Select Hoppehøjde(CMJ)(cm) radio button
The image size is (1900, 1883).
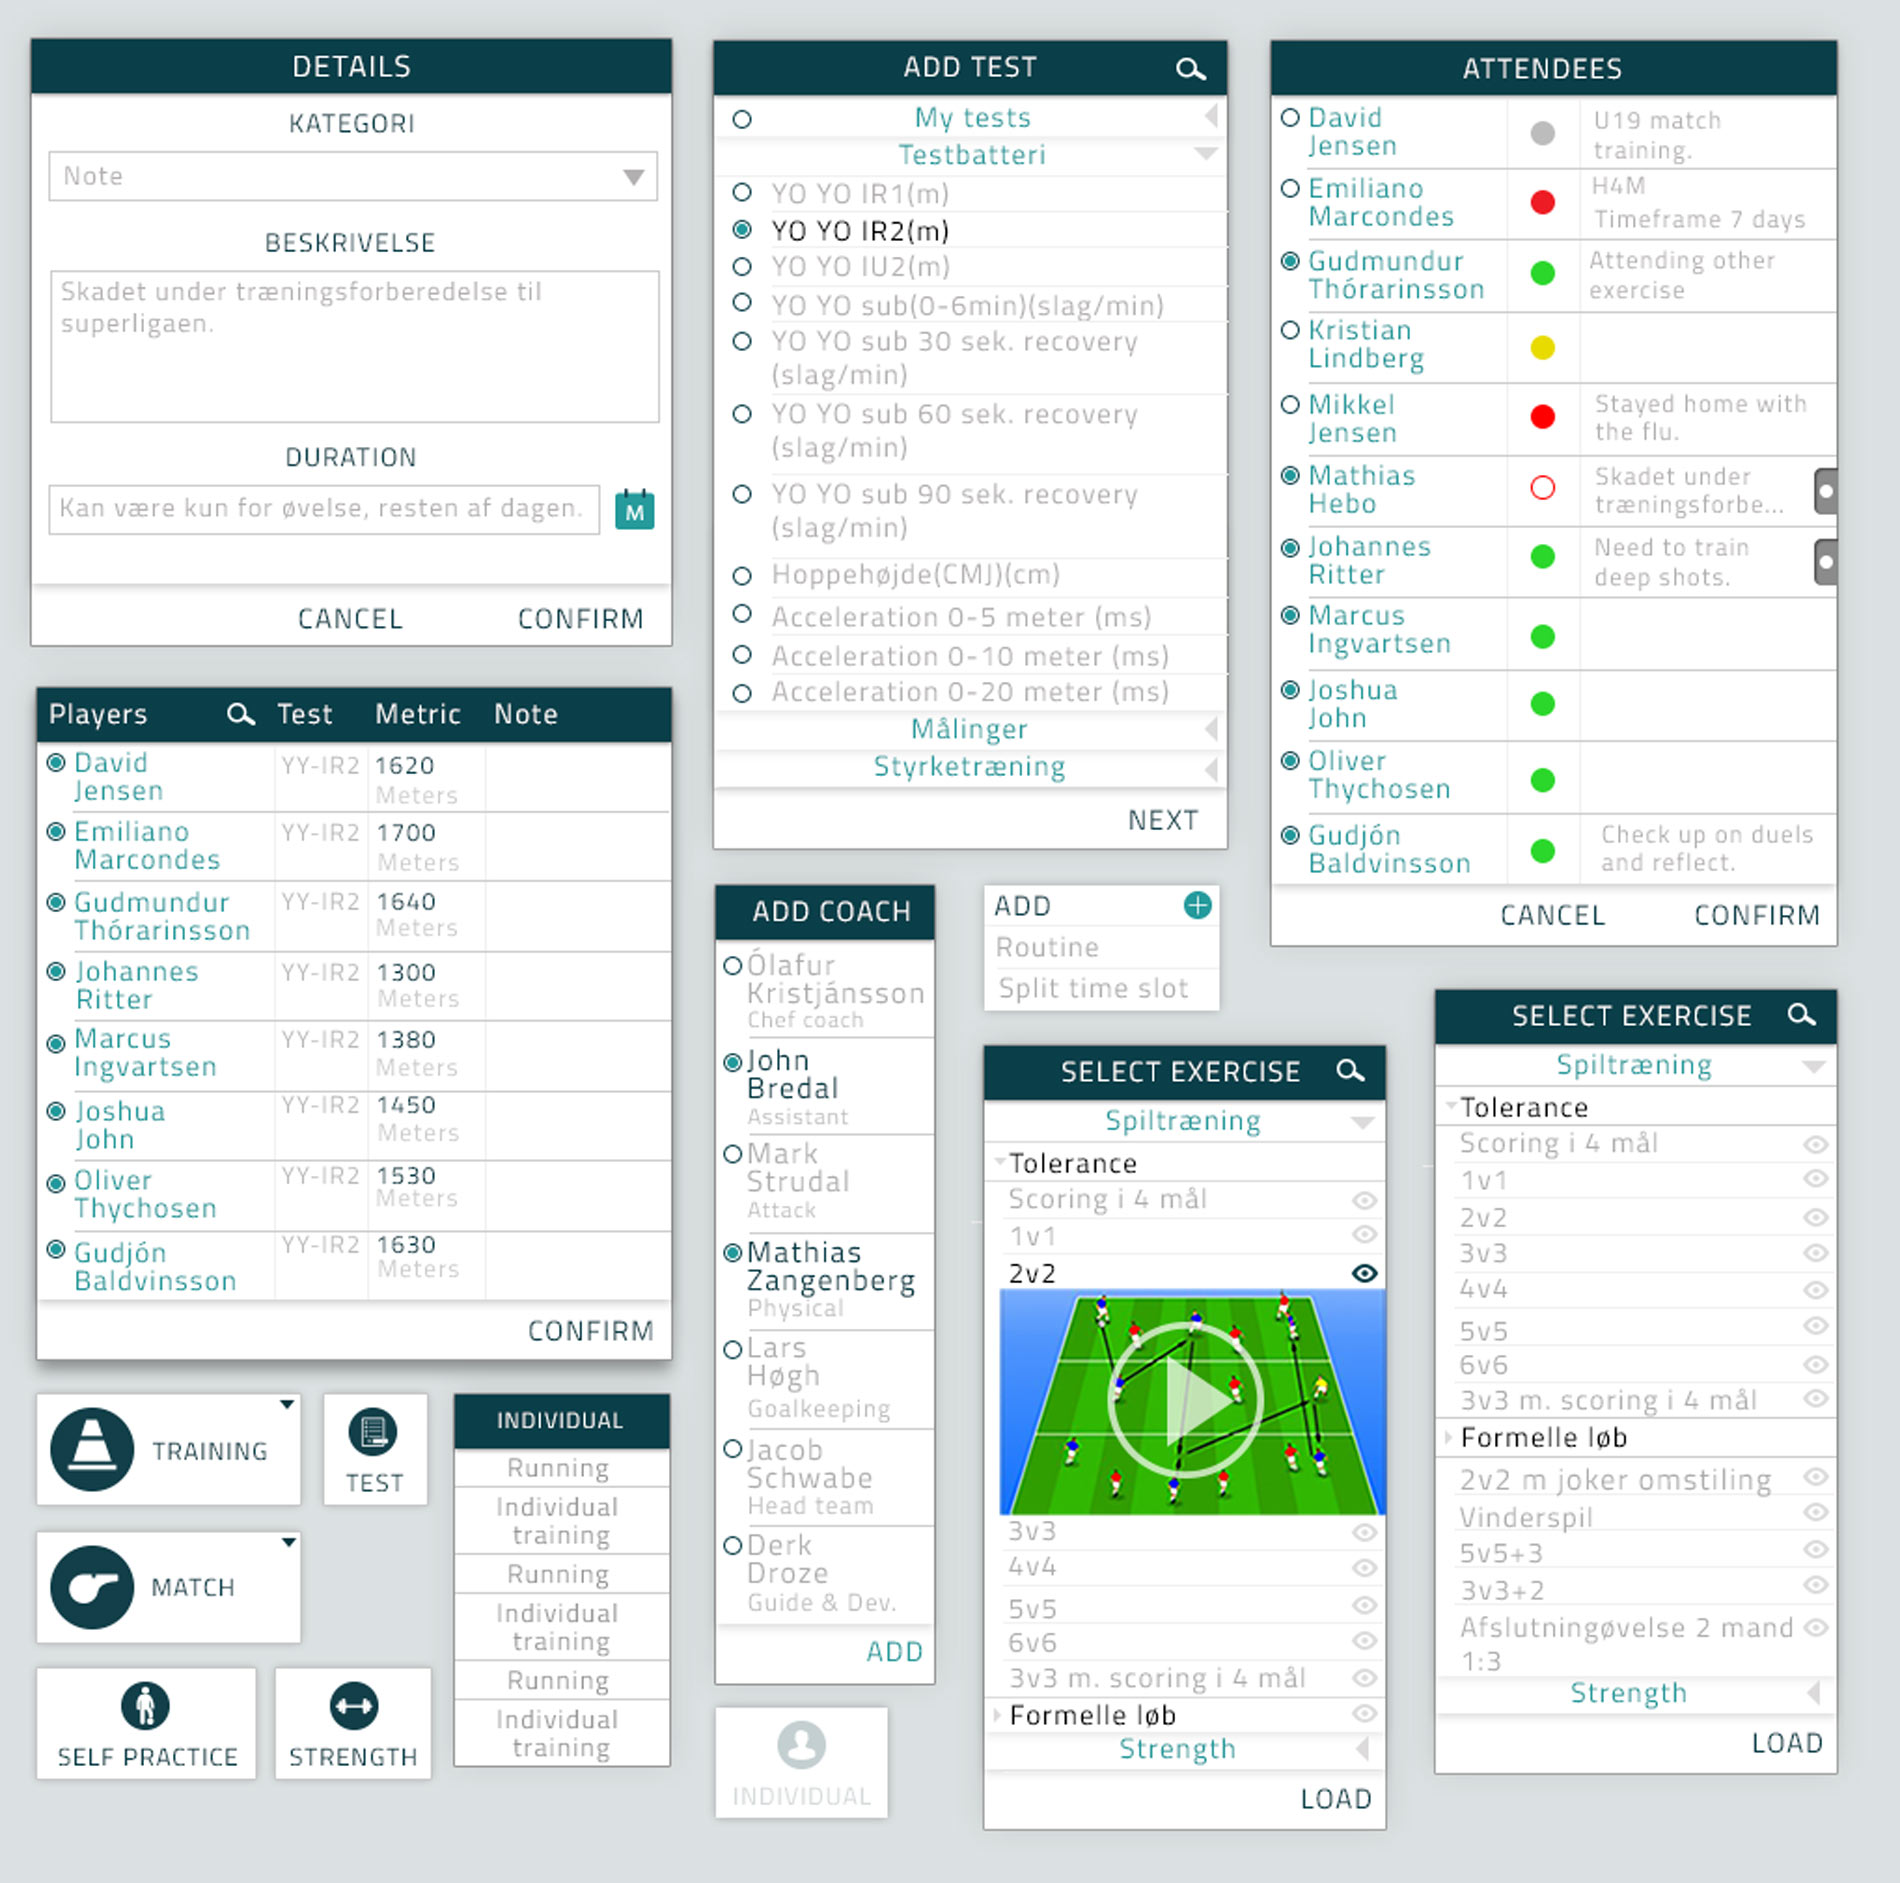pos(742,576)
